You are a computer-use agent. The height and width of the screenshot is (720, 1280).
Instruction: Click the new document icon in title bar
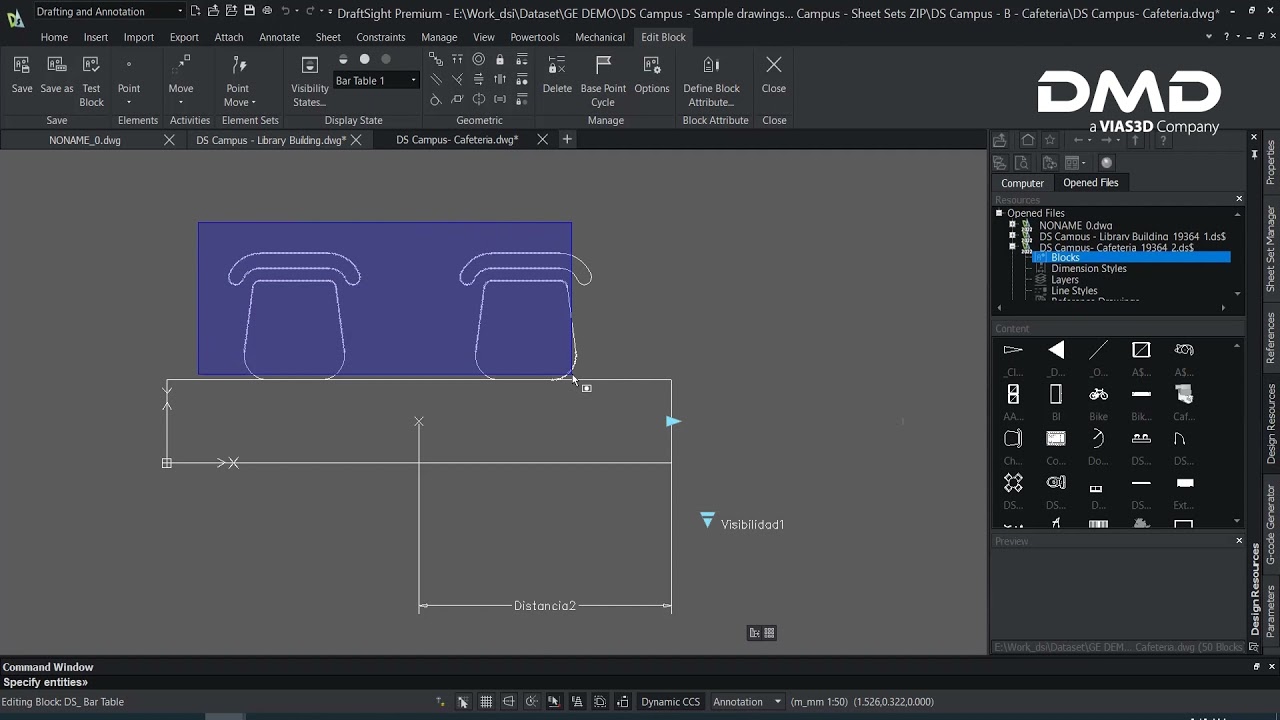(x=195, y=11)
